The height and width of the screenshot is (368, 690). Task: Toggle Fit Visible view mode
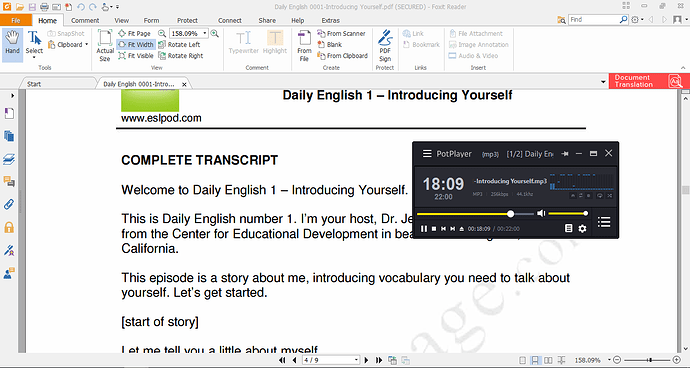(136, 56)
